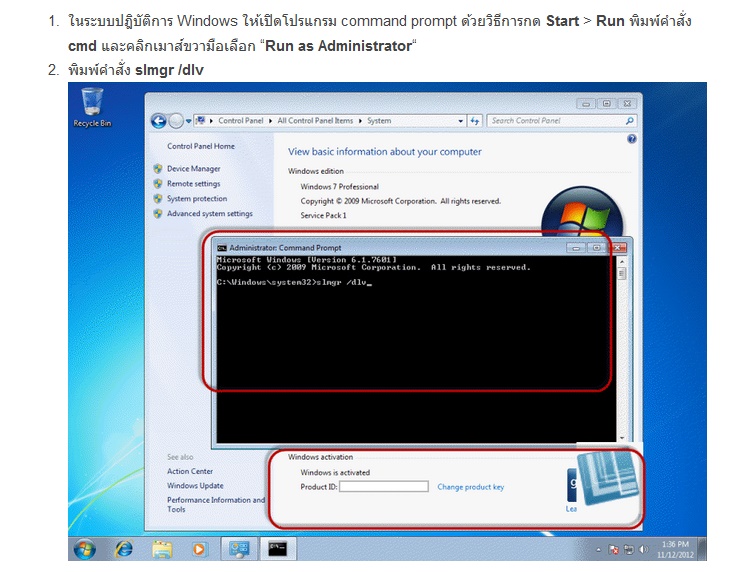This screenshot has width=741, height=572.
Task: Click the Windows 7 Professional edition text
Action: click(339, 187)
